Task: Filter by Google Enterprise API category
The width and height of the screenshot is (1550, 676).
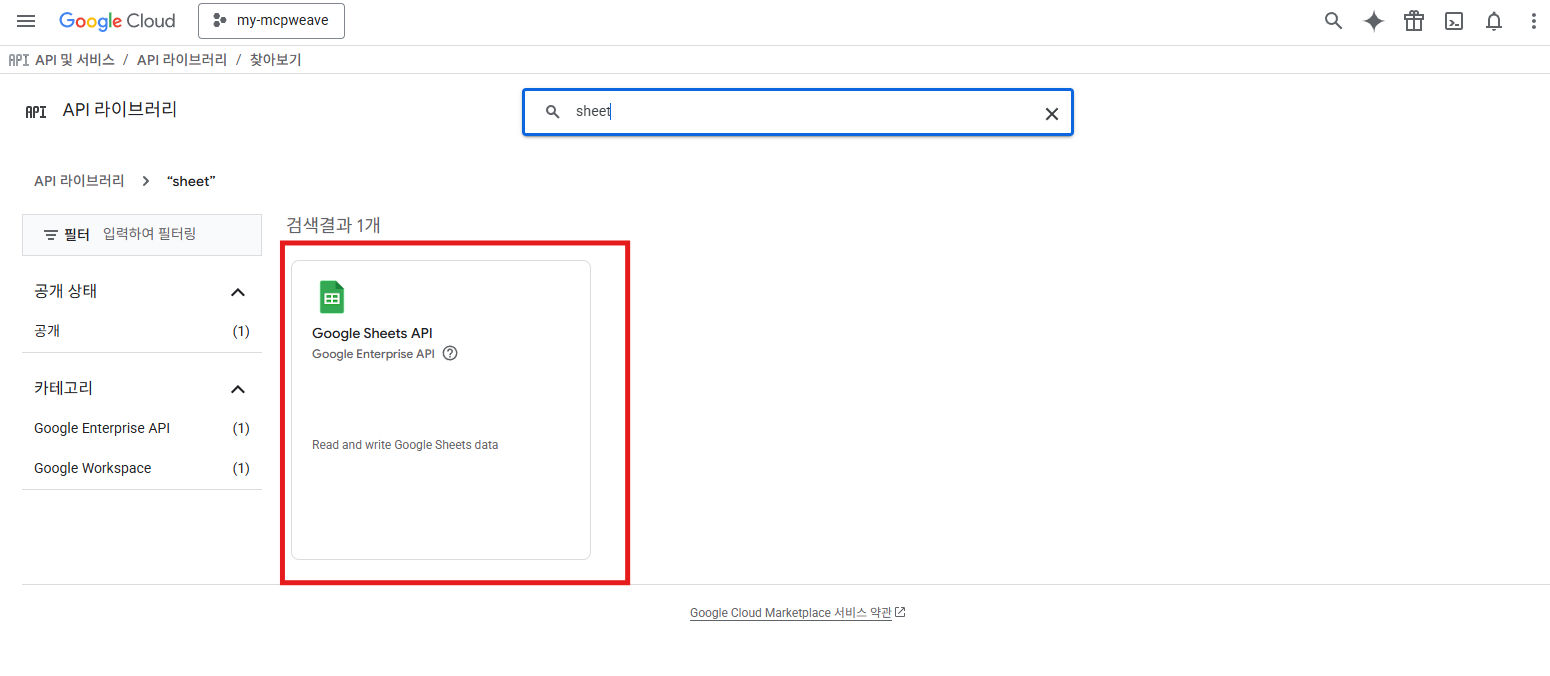Action: point(141,428)
